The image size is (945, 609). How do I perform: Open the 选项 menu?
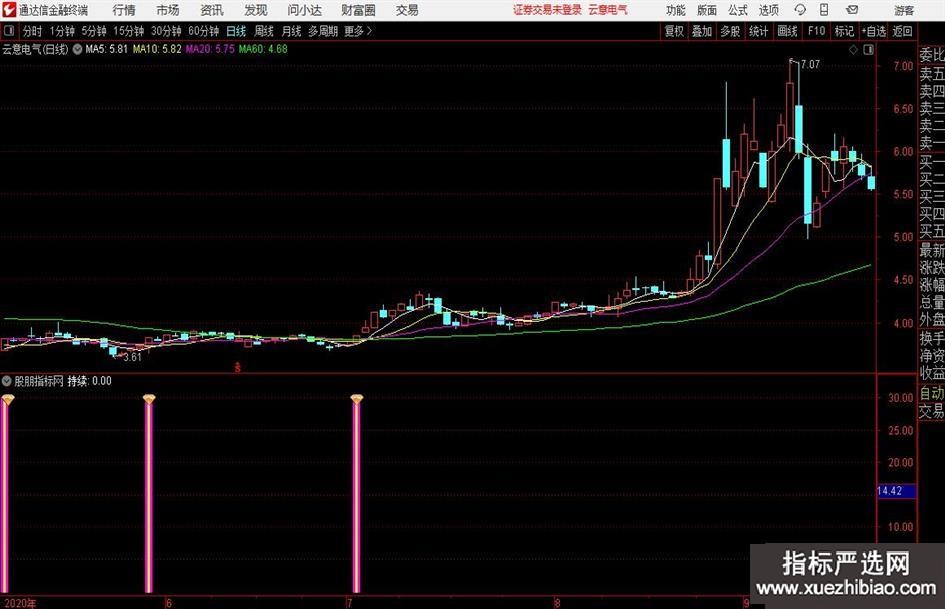(768, 10)
